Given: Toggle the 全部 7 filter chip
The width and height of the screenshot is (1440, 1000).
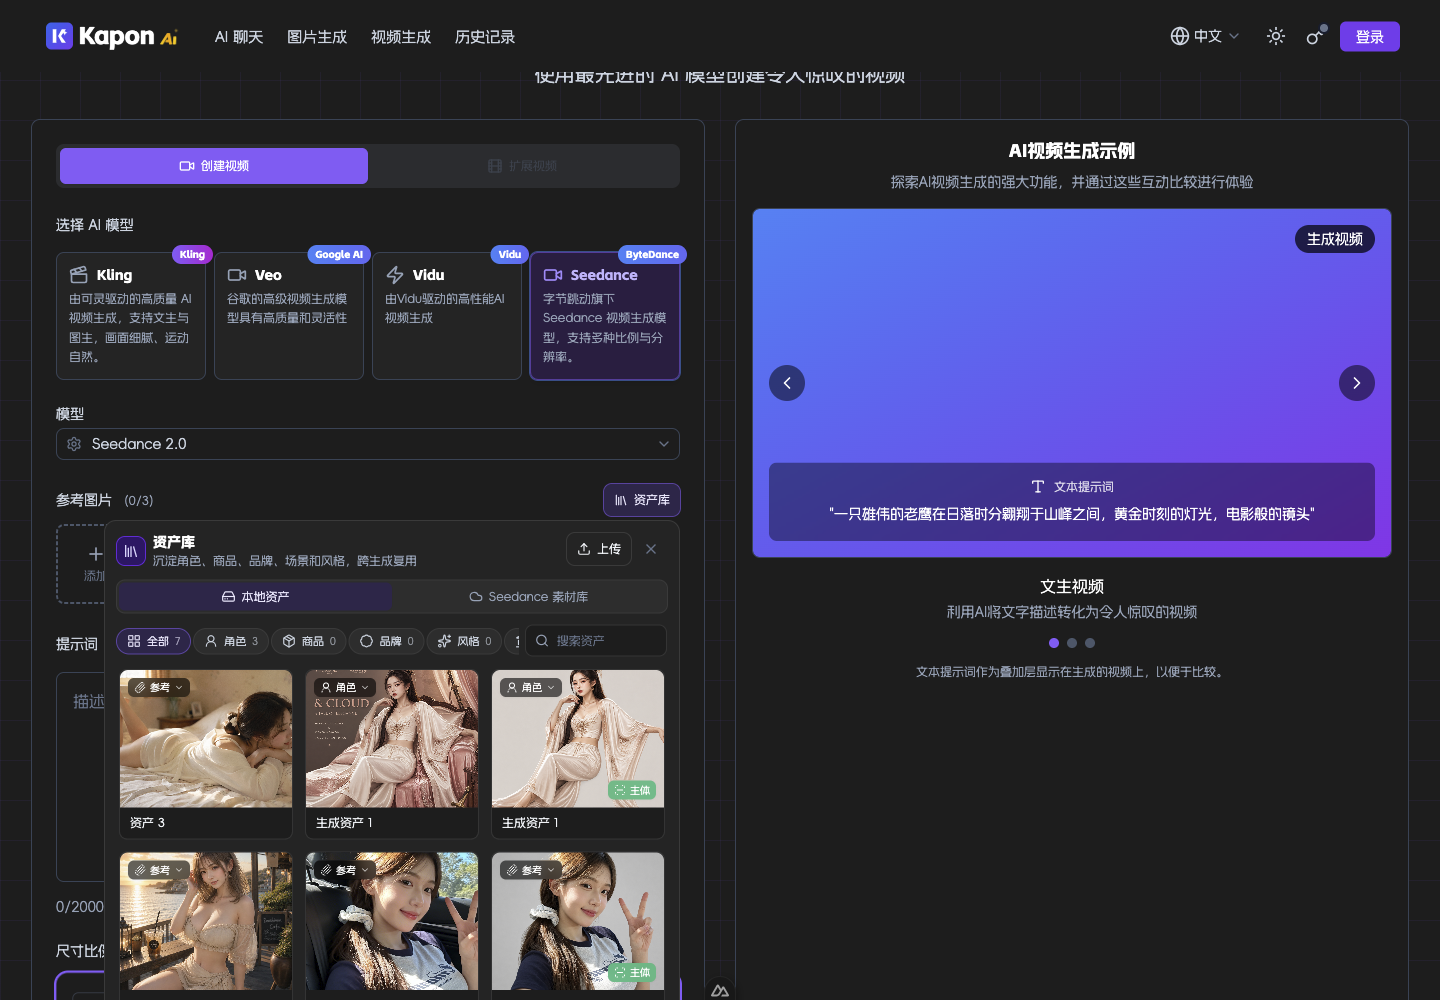Looking at the screenshot, I should (154, 641).
